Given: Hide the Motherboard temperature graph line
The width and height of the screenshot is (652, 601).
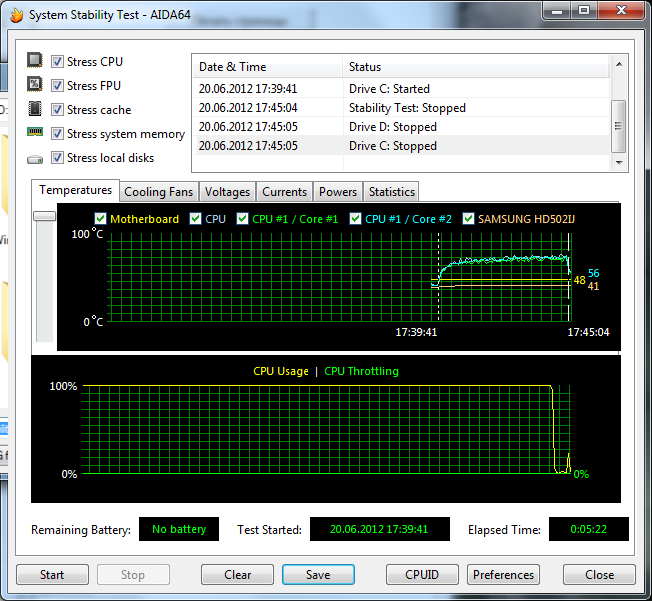Looking at the screenshot, I should pyautogui.click(x=100, y=219).
